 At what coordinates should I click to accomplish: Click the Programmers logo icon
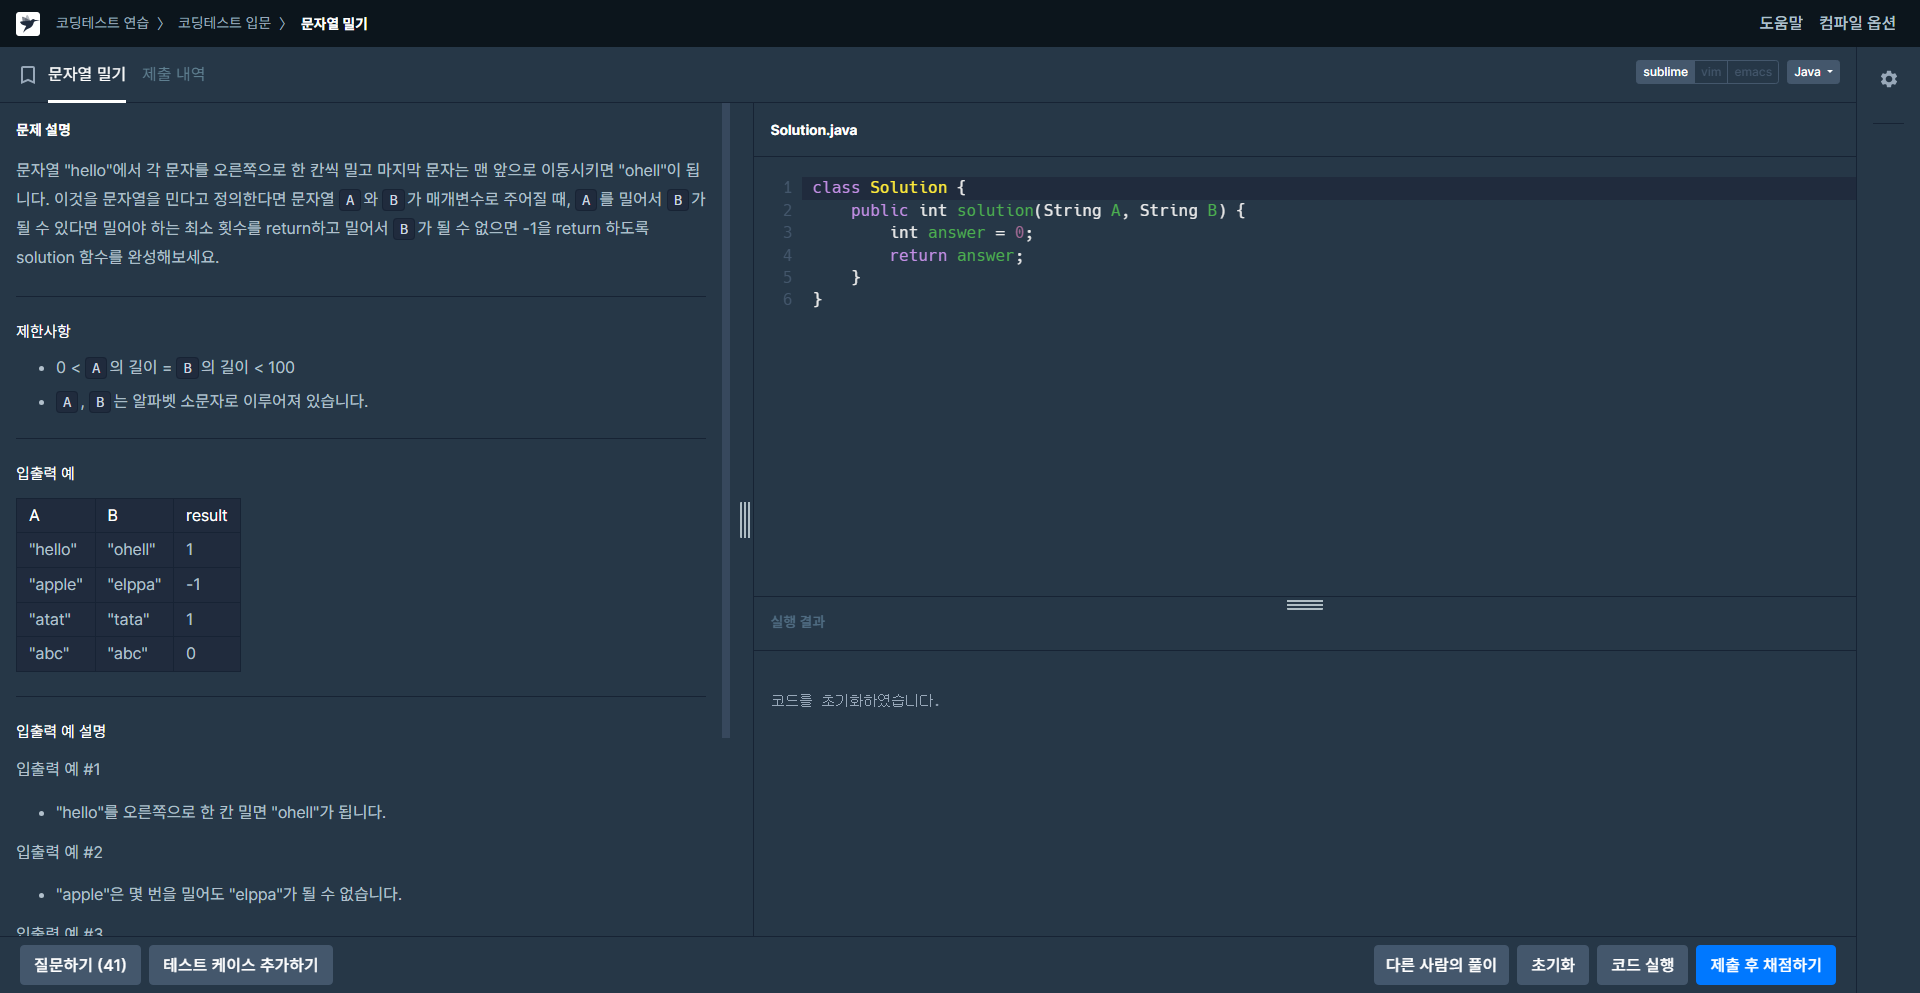coord(28,23)
